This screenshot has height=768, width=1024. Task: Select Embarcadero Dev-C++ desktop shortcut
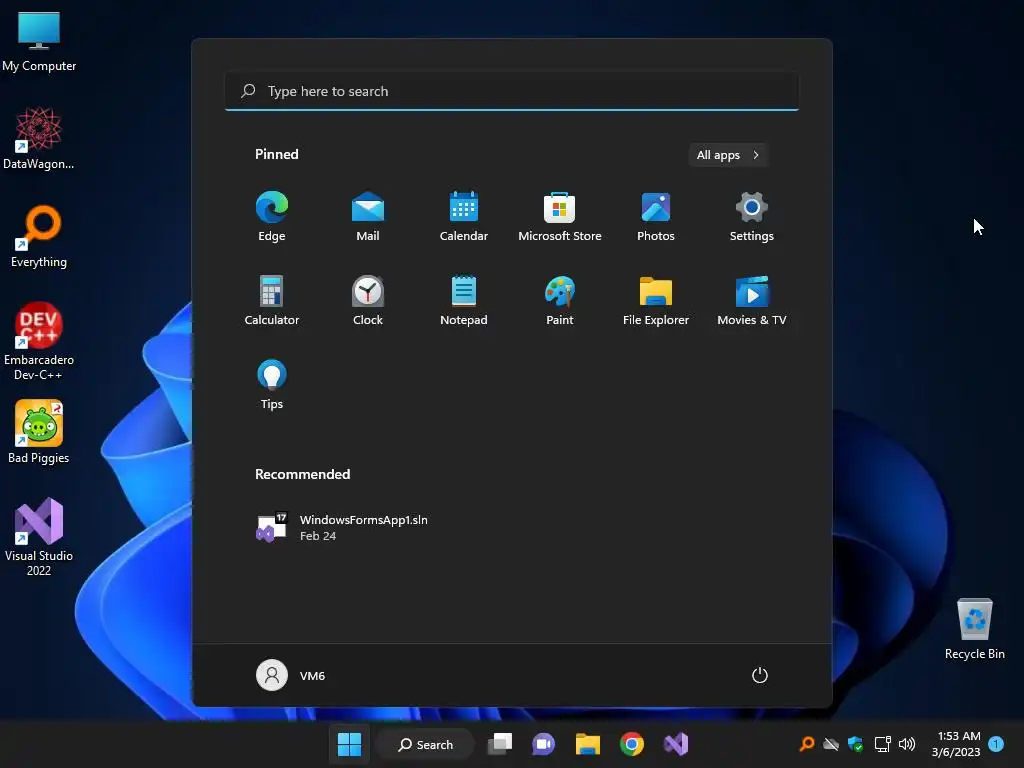tap(39, 341)
